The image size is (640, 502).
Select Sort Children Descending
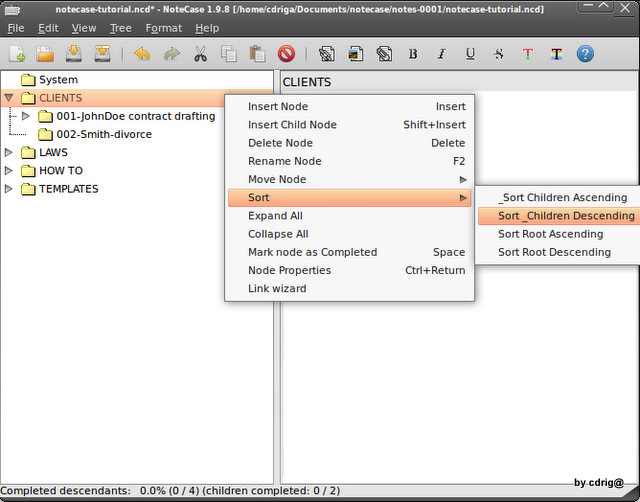pyautogui.click(x=558, y=215)
